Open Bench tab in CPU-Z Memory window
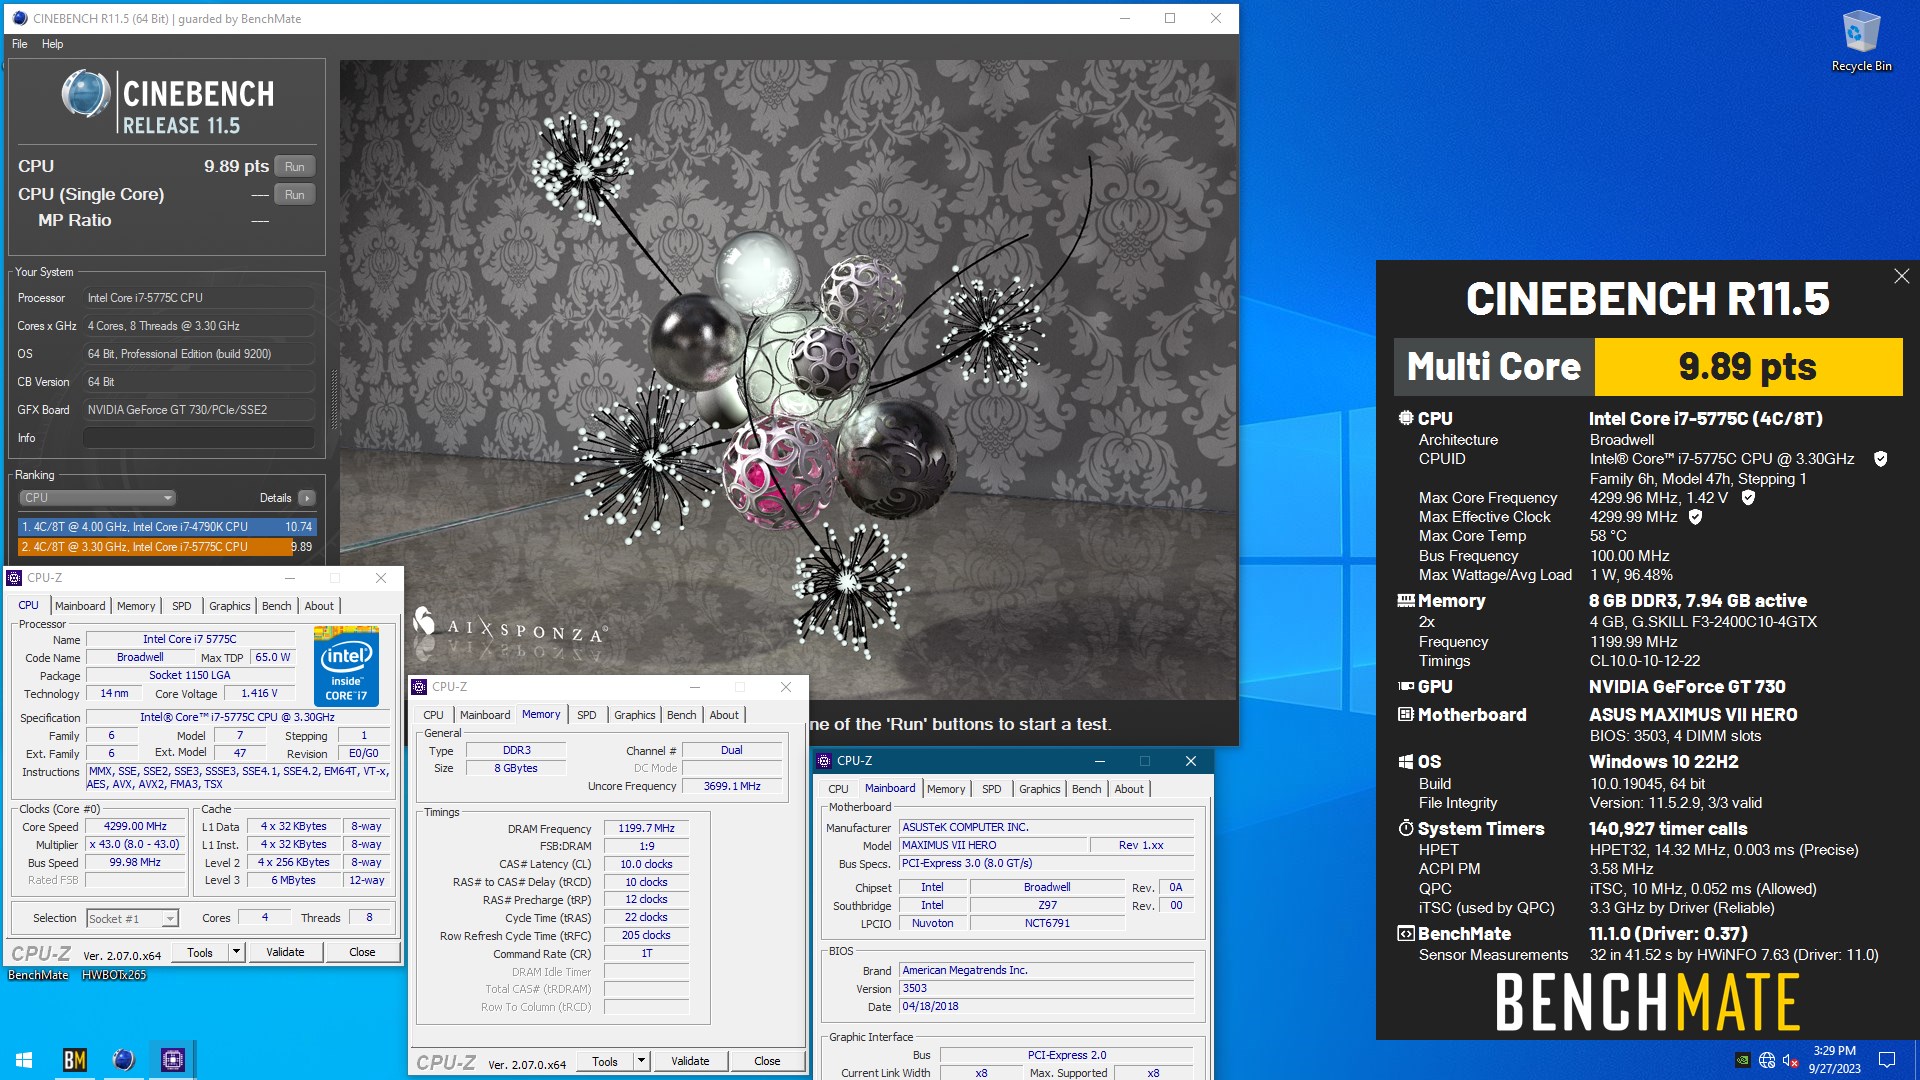This screenshot has width=1920, height=1080. click(x=681, y=715)
